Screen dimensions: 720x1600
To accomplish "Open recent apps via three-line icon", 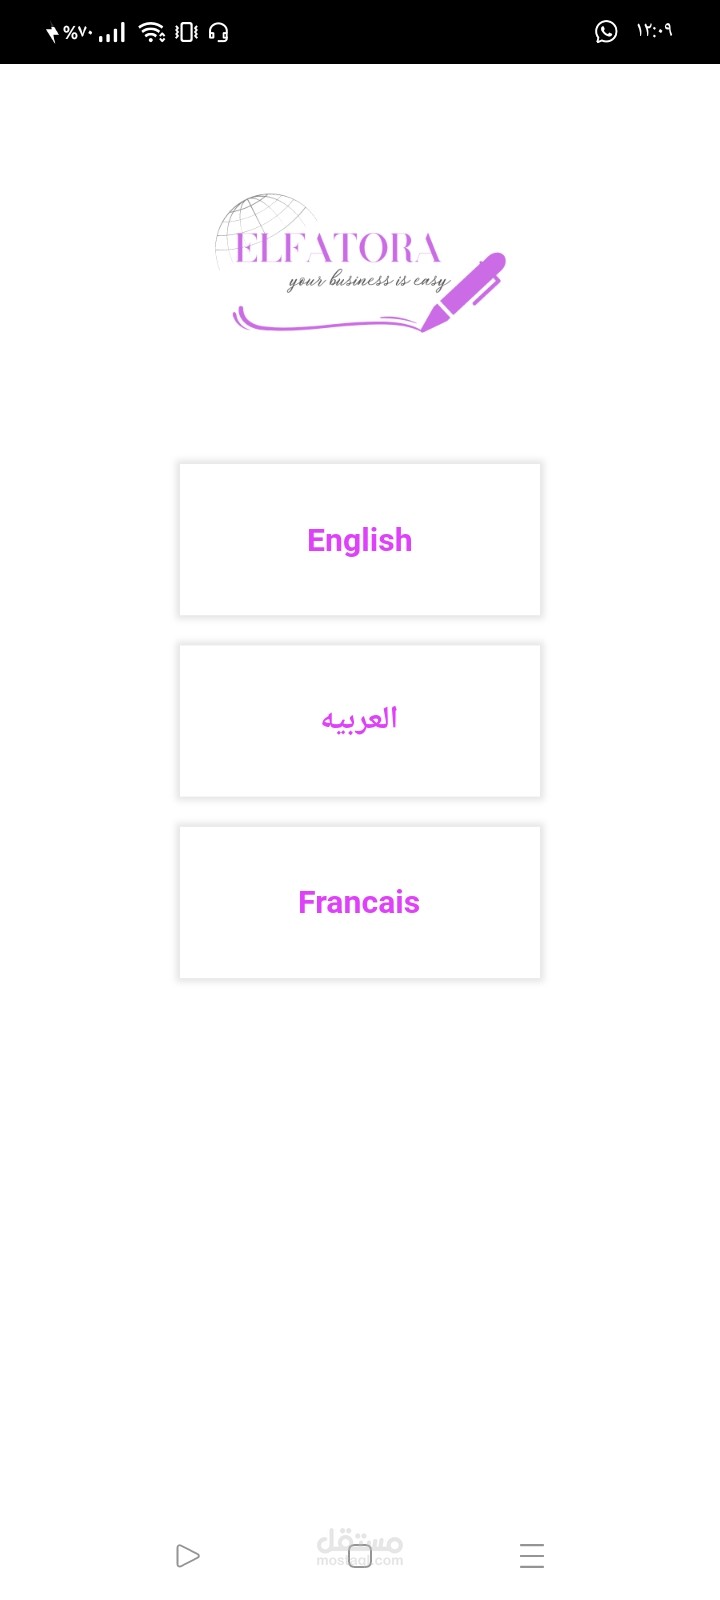I will 532,1556.
